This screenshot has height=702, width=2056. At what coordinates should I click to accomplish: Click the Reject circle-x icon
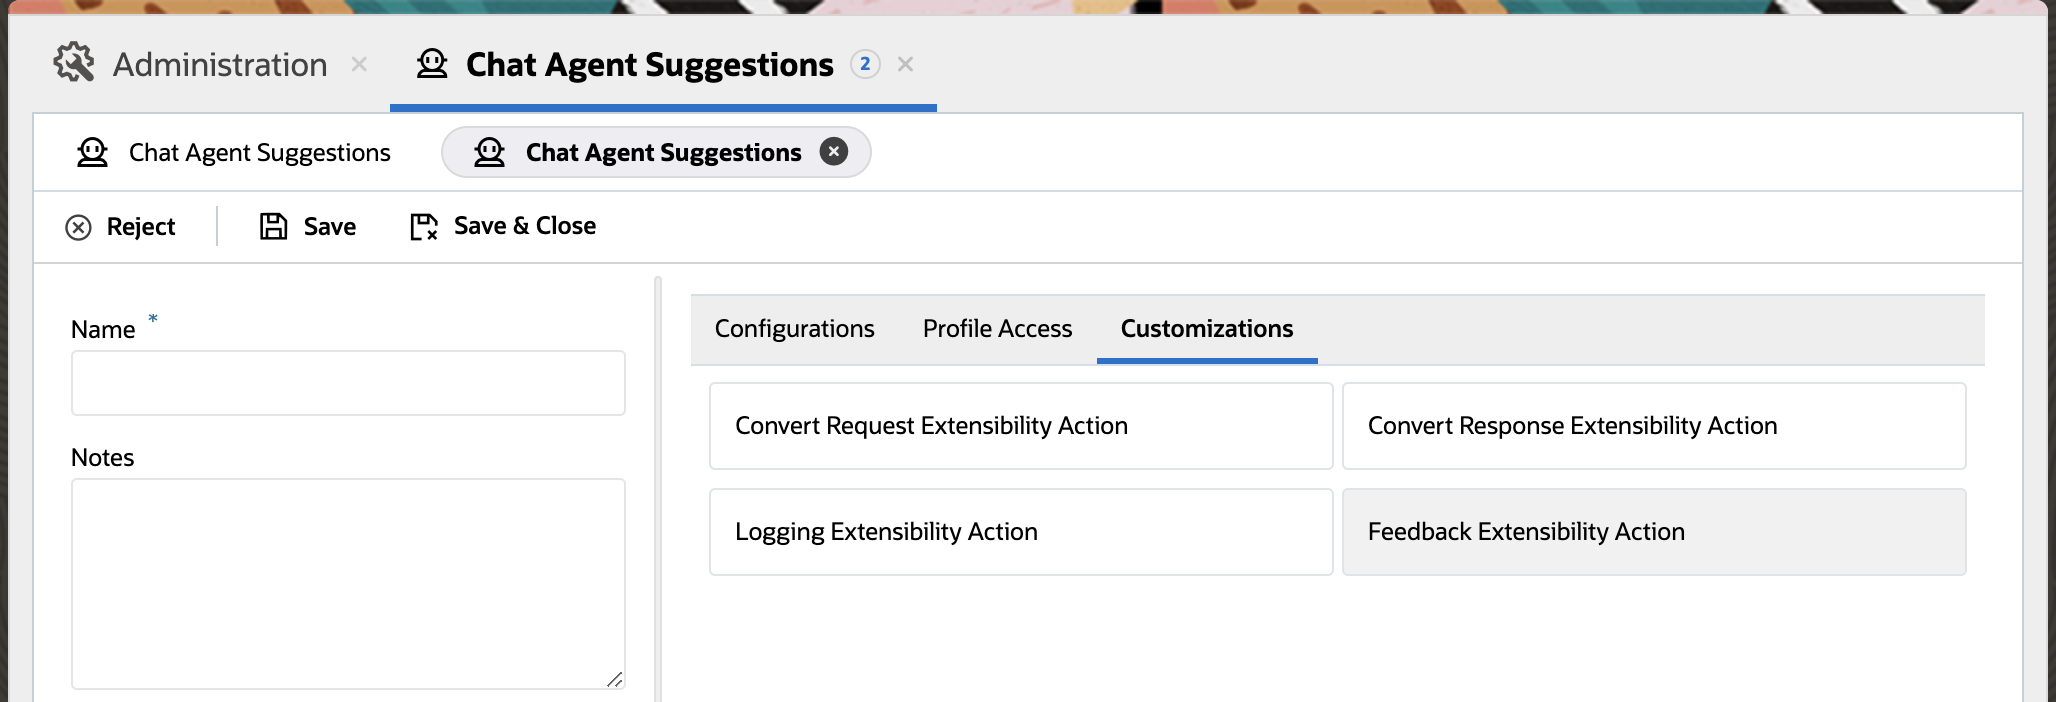coord(78,228)
